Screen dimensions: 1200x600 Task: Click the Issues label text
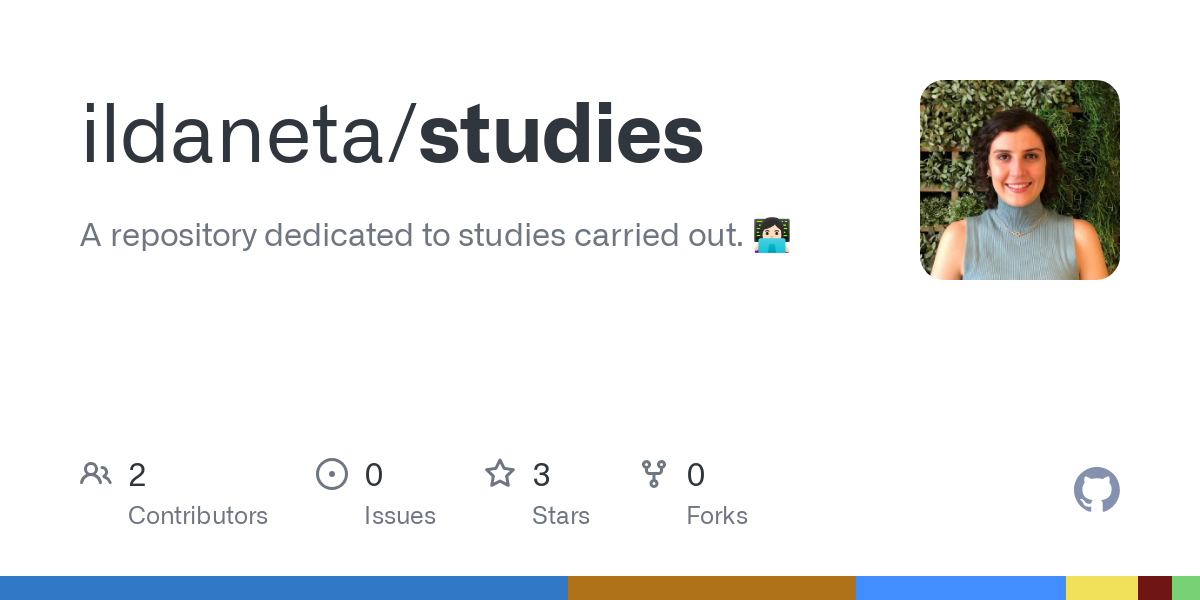(x=400, y=516)
